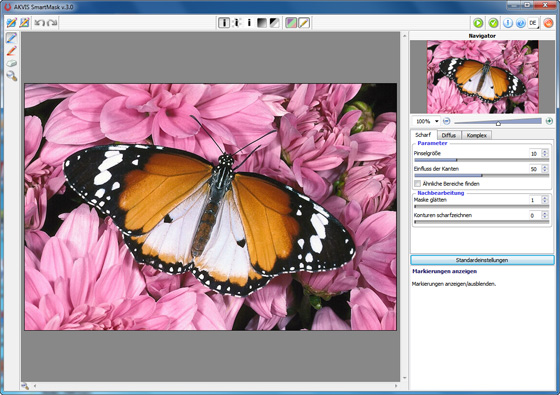Click the vertical scrollbar up arrow
The width and height of the screenshot is (560, 395).
coord(404,36)
